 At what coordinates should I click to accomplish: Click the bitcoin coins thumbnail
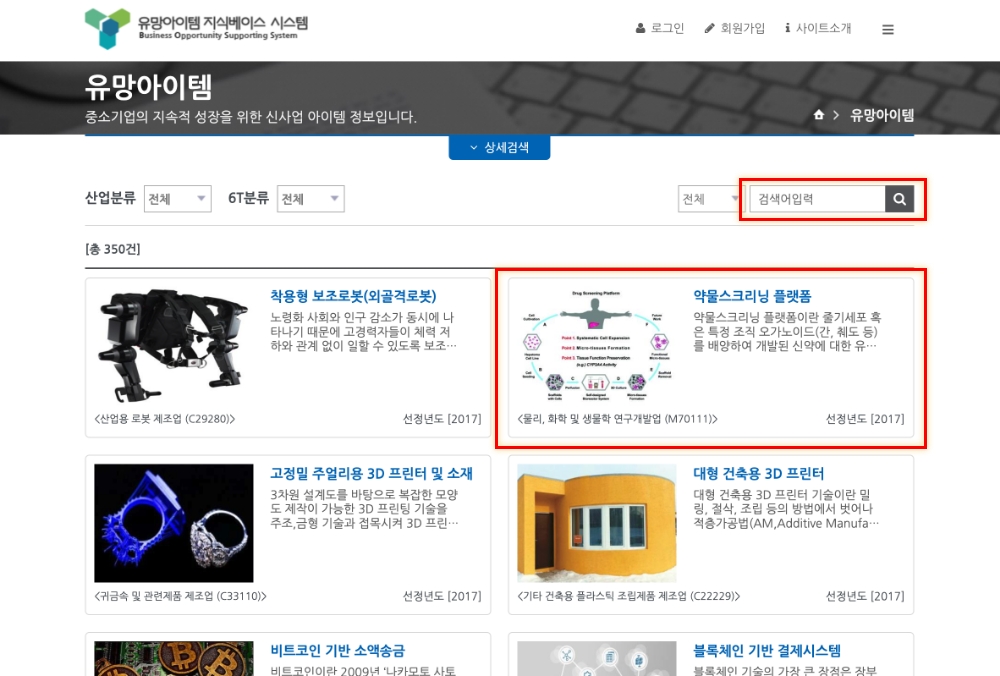tap(173, 659)
